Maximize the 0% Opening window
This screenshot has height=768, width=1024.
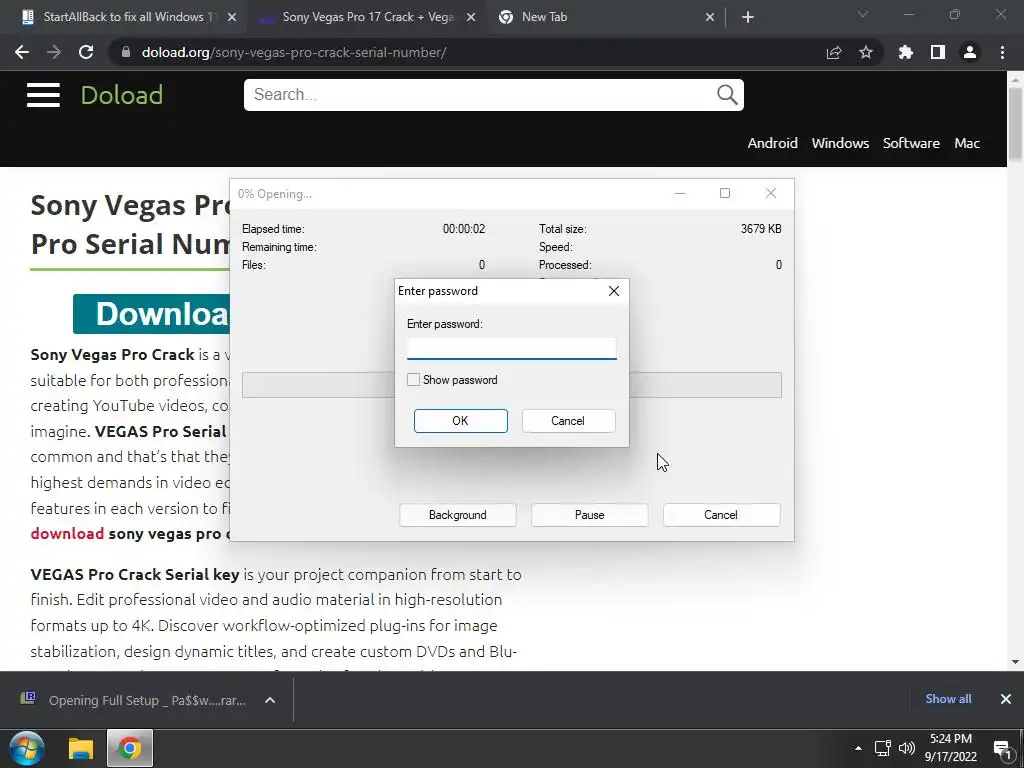click(x=725, y=193)
